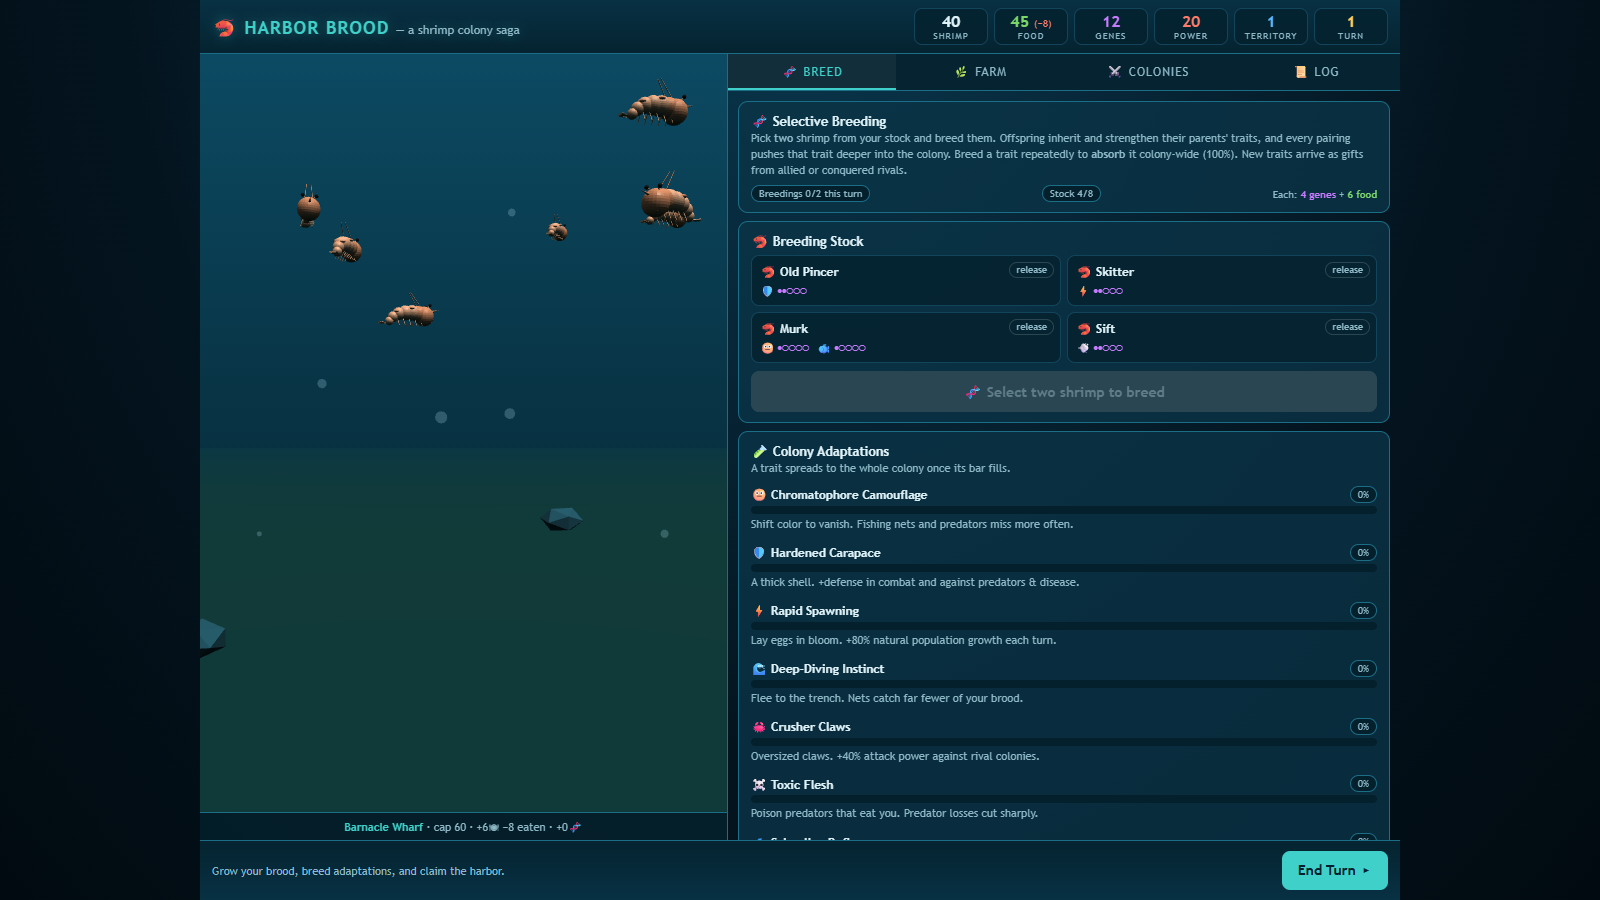This screenshot has height=900, width=1600.
Task: Open the Breed tab
Action: click(x=812, y=72)
